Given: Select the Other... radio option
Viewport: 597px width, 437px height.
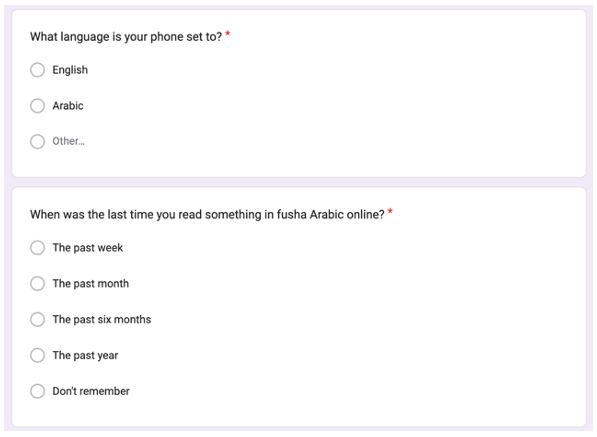Looking at the screenshot, I should tap(37, 141).
